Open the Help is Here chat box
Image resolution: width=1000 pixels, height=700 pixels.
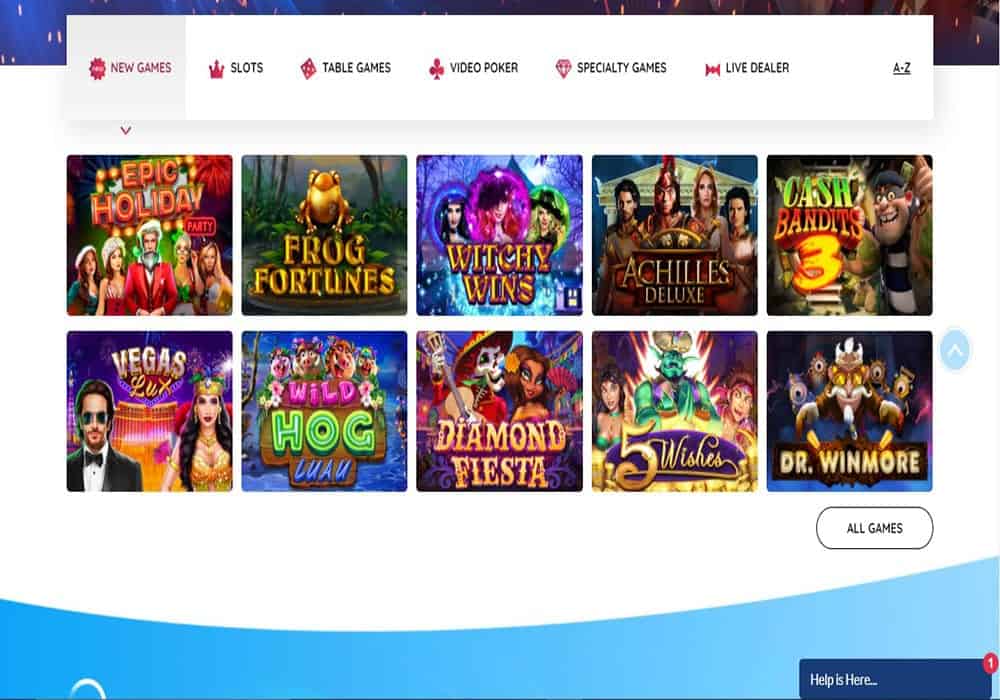895,679
